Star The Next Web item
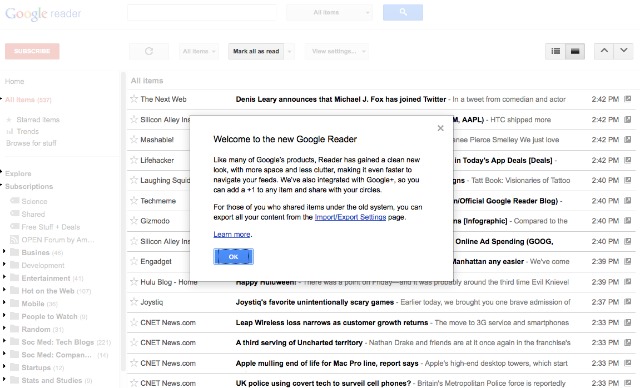The width and height of the screenshot is (640, 388). (133, 99)
